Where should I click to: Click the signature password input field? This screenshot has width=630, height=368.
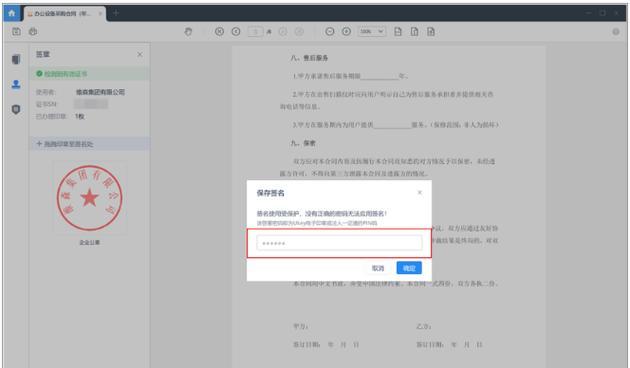pyautogui.click(x=339, y=243)
